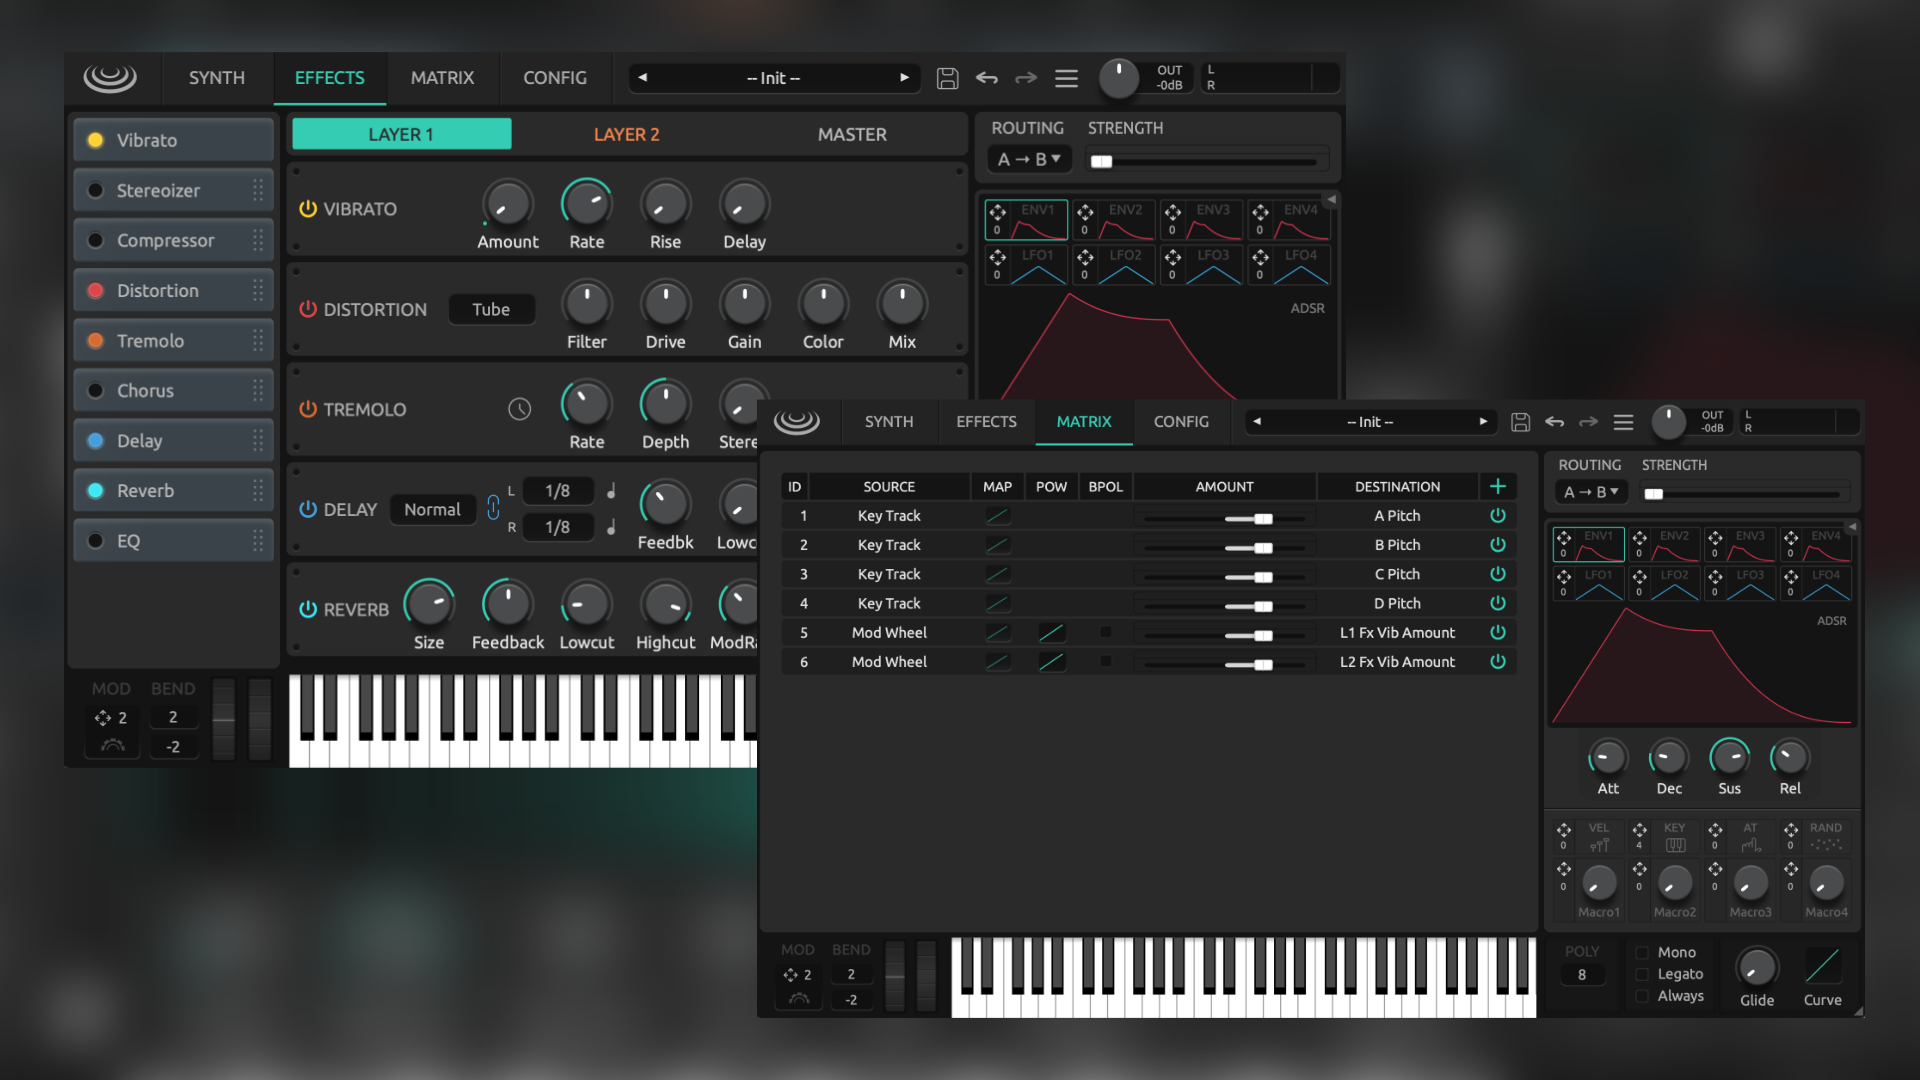Switch to the LAYER 2 tab
1920x1080 pixels.
(x=626, y=134)
